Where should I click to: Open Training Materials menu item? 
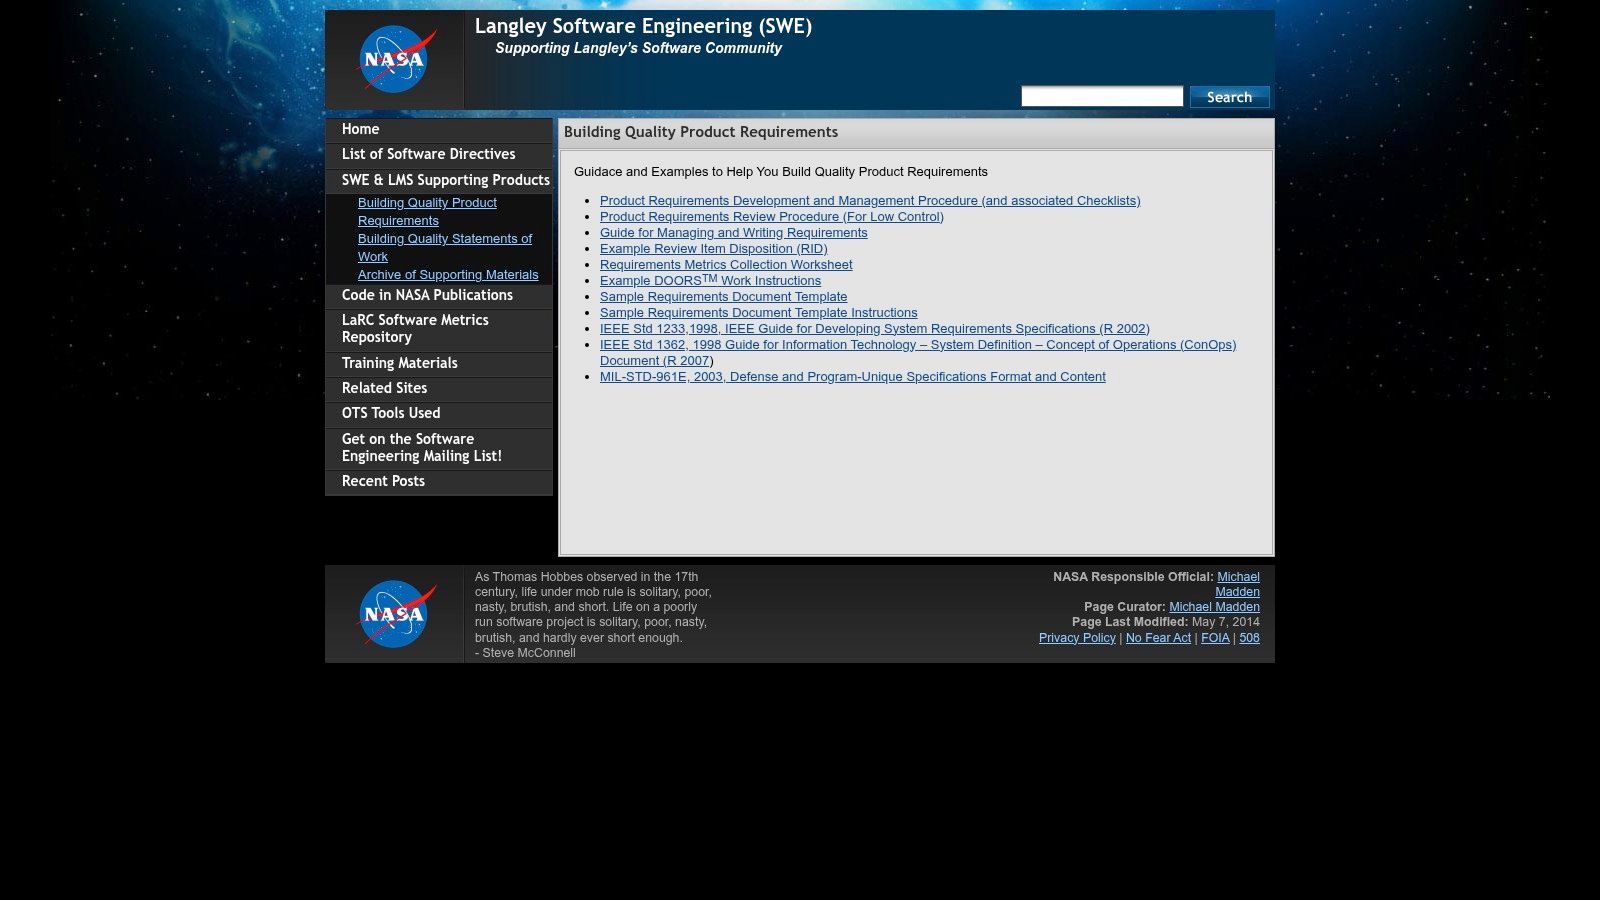[x=439, y=364]
